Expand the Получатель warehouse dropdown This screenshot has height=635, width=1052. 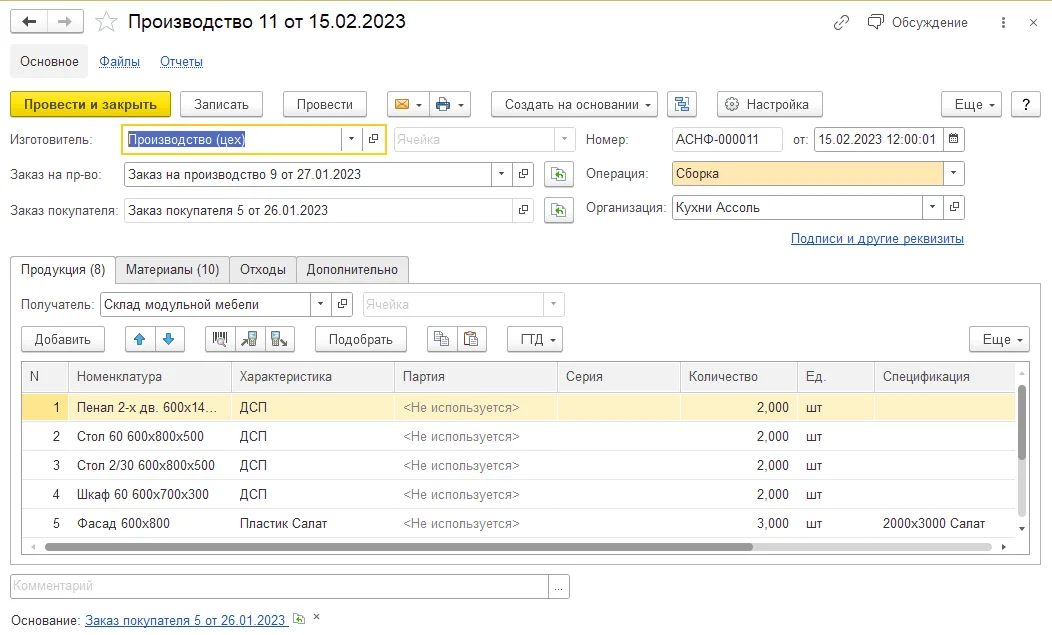pos(321,305)
